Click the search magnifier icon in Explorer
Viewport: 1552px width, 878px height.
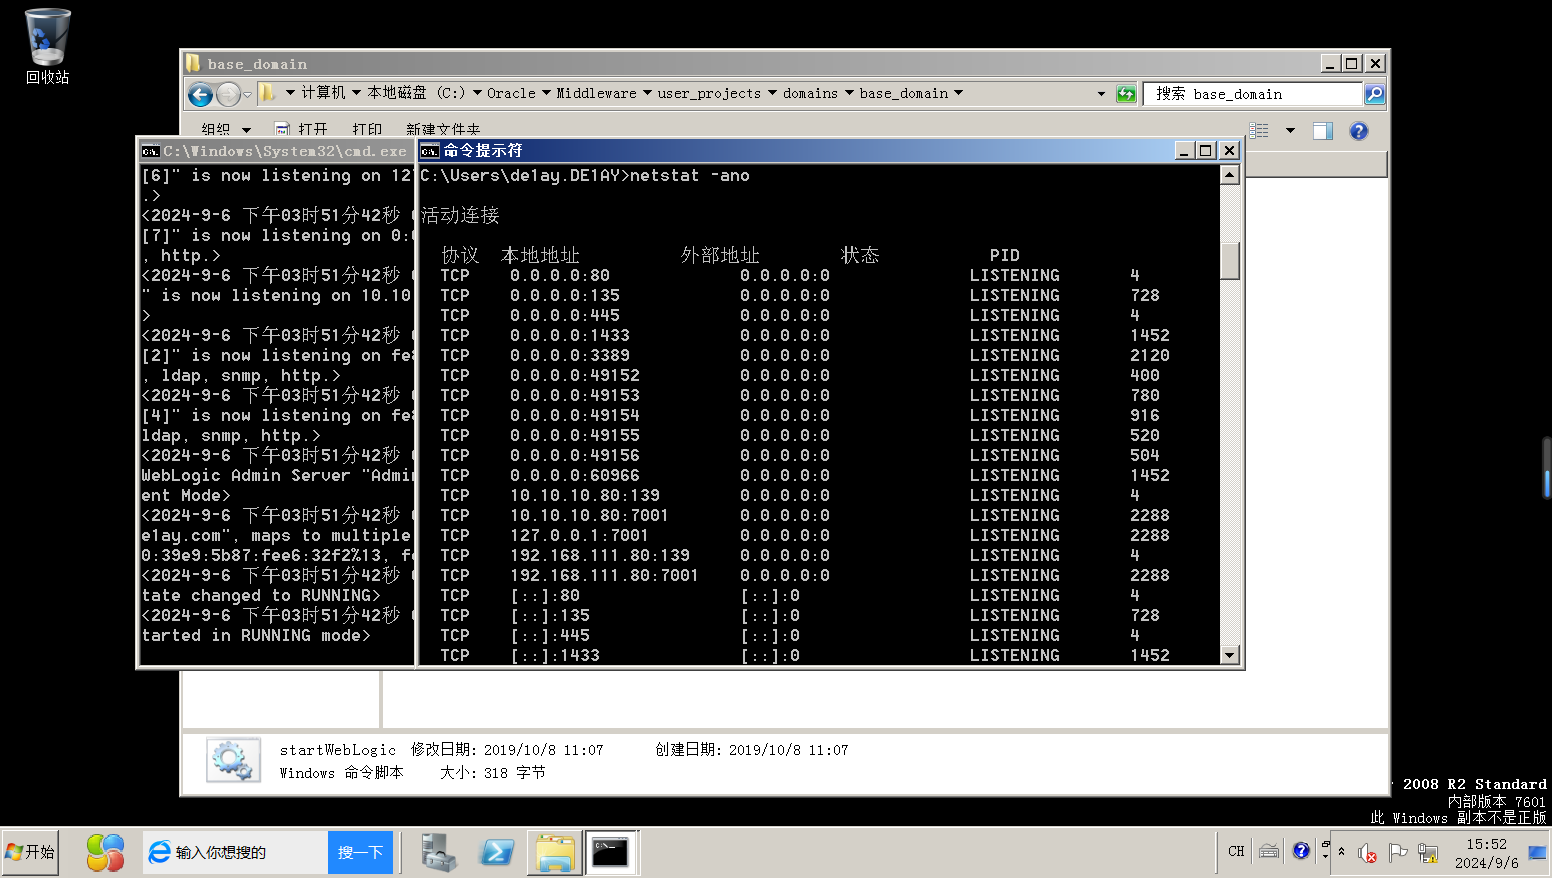1375,94
